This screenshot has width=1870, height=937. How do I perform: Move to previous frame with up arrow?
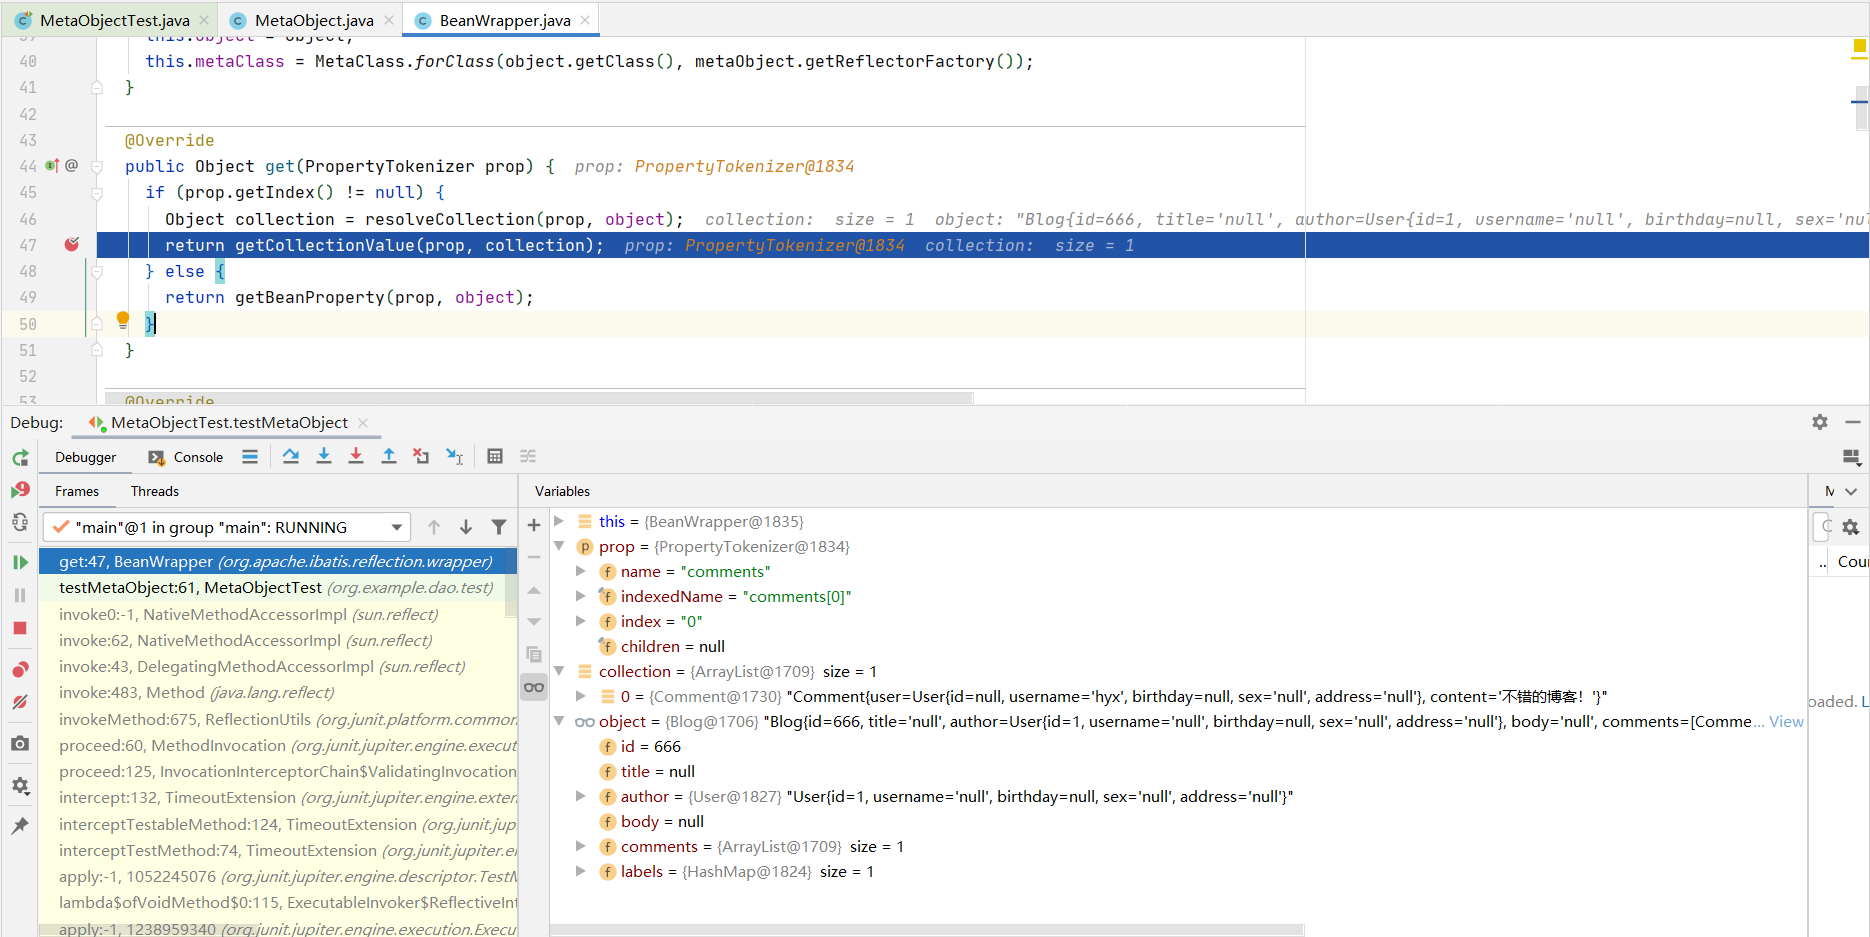click(434, 527)
